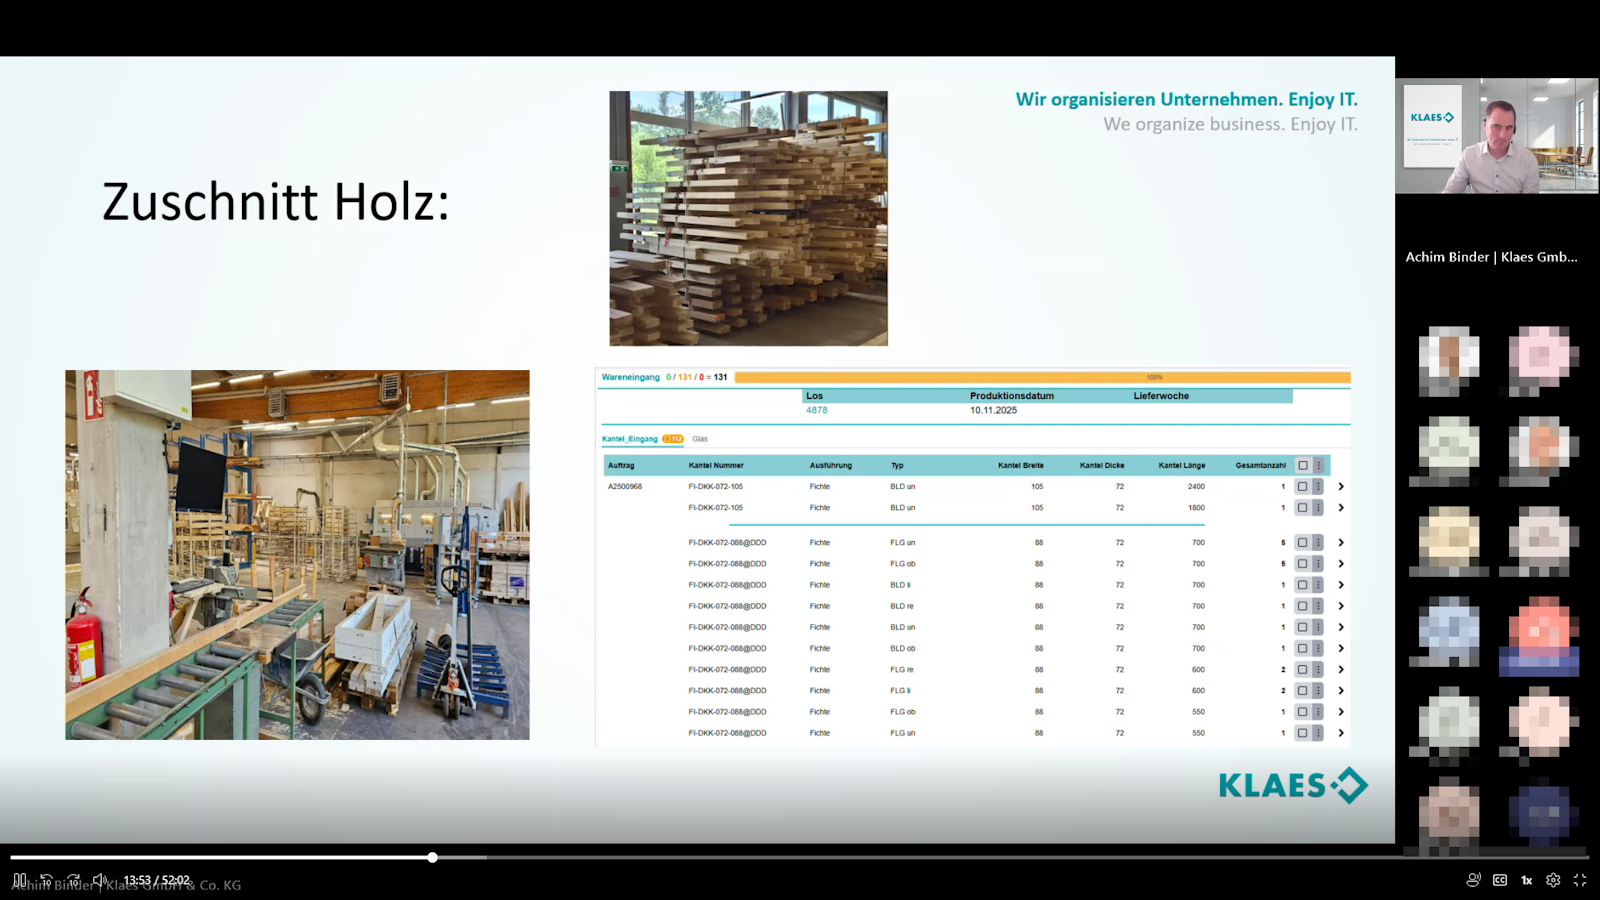Open Los number 4878 link
Image resolution: width=1600 pixels, height=900 pixels.
[x=817, y=410]
